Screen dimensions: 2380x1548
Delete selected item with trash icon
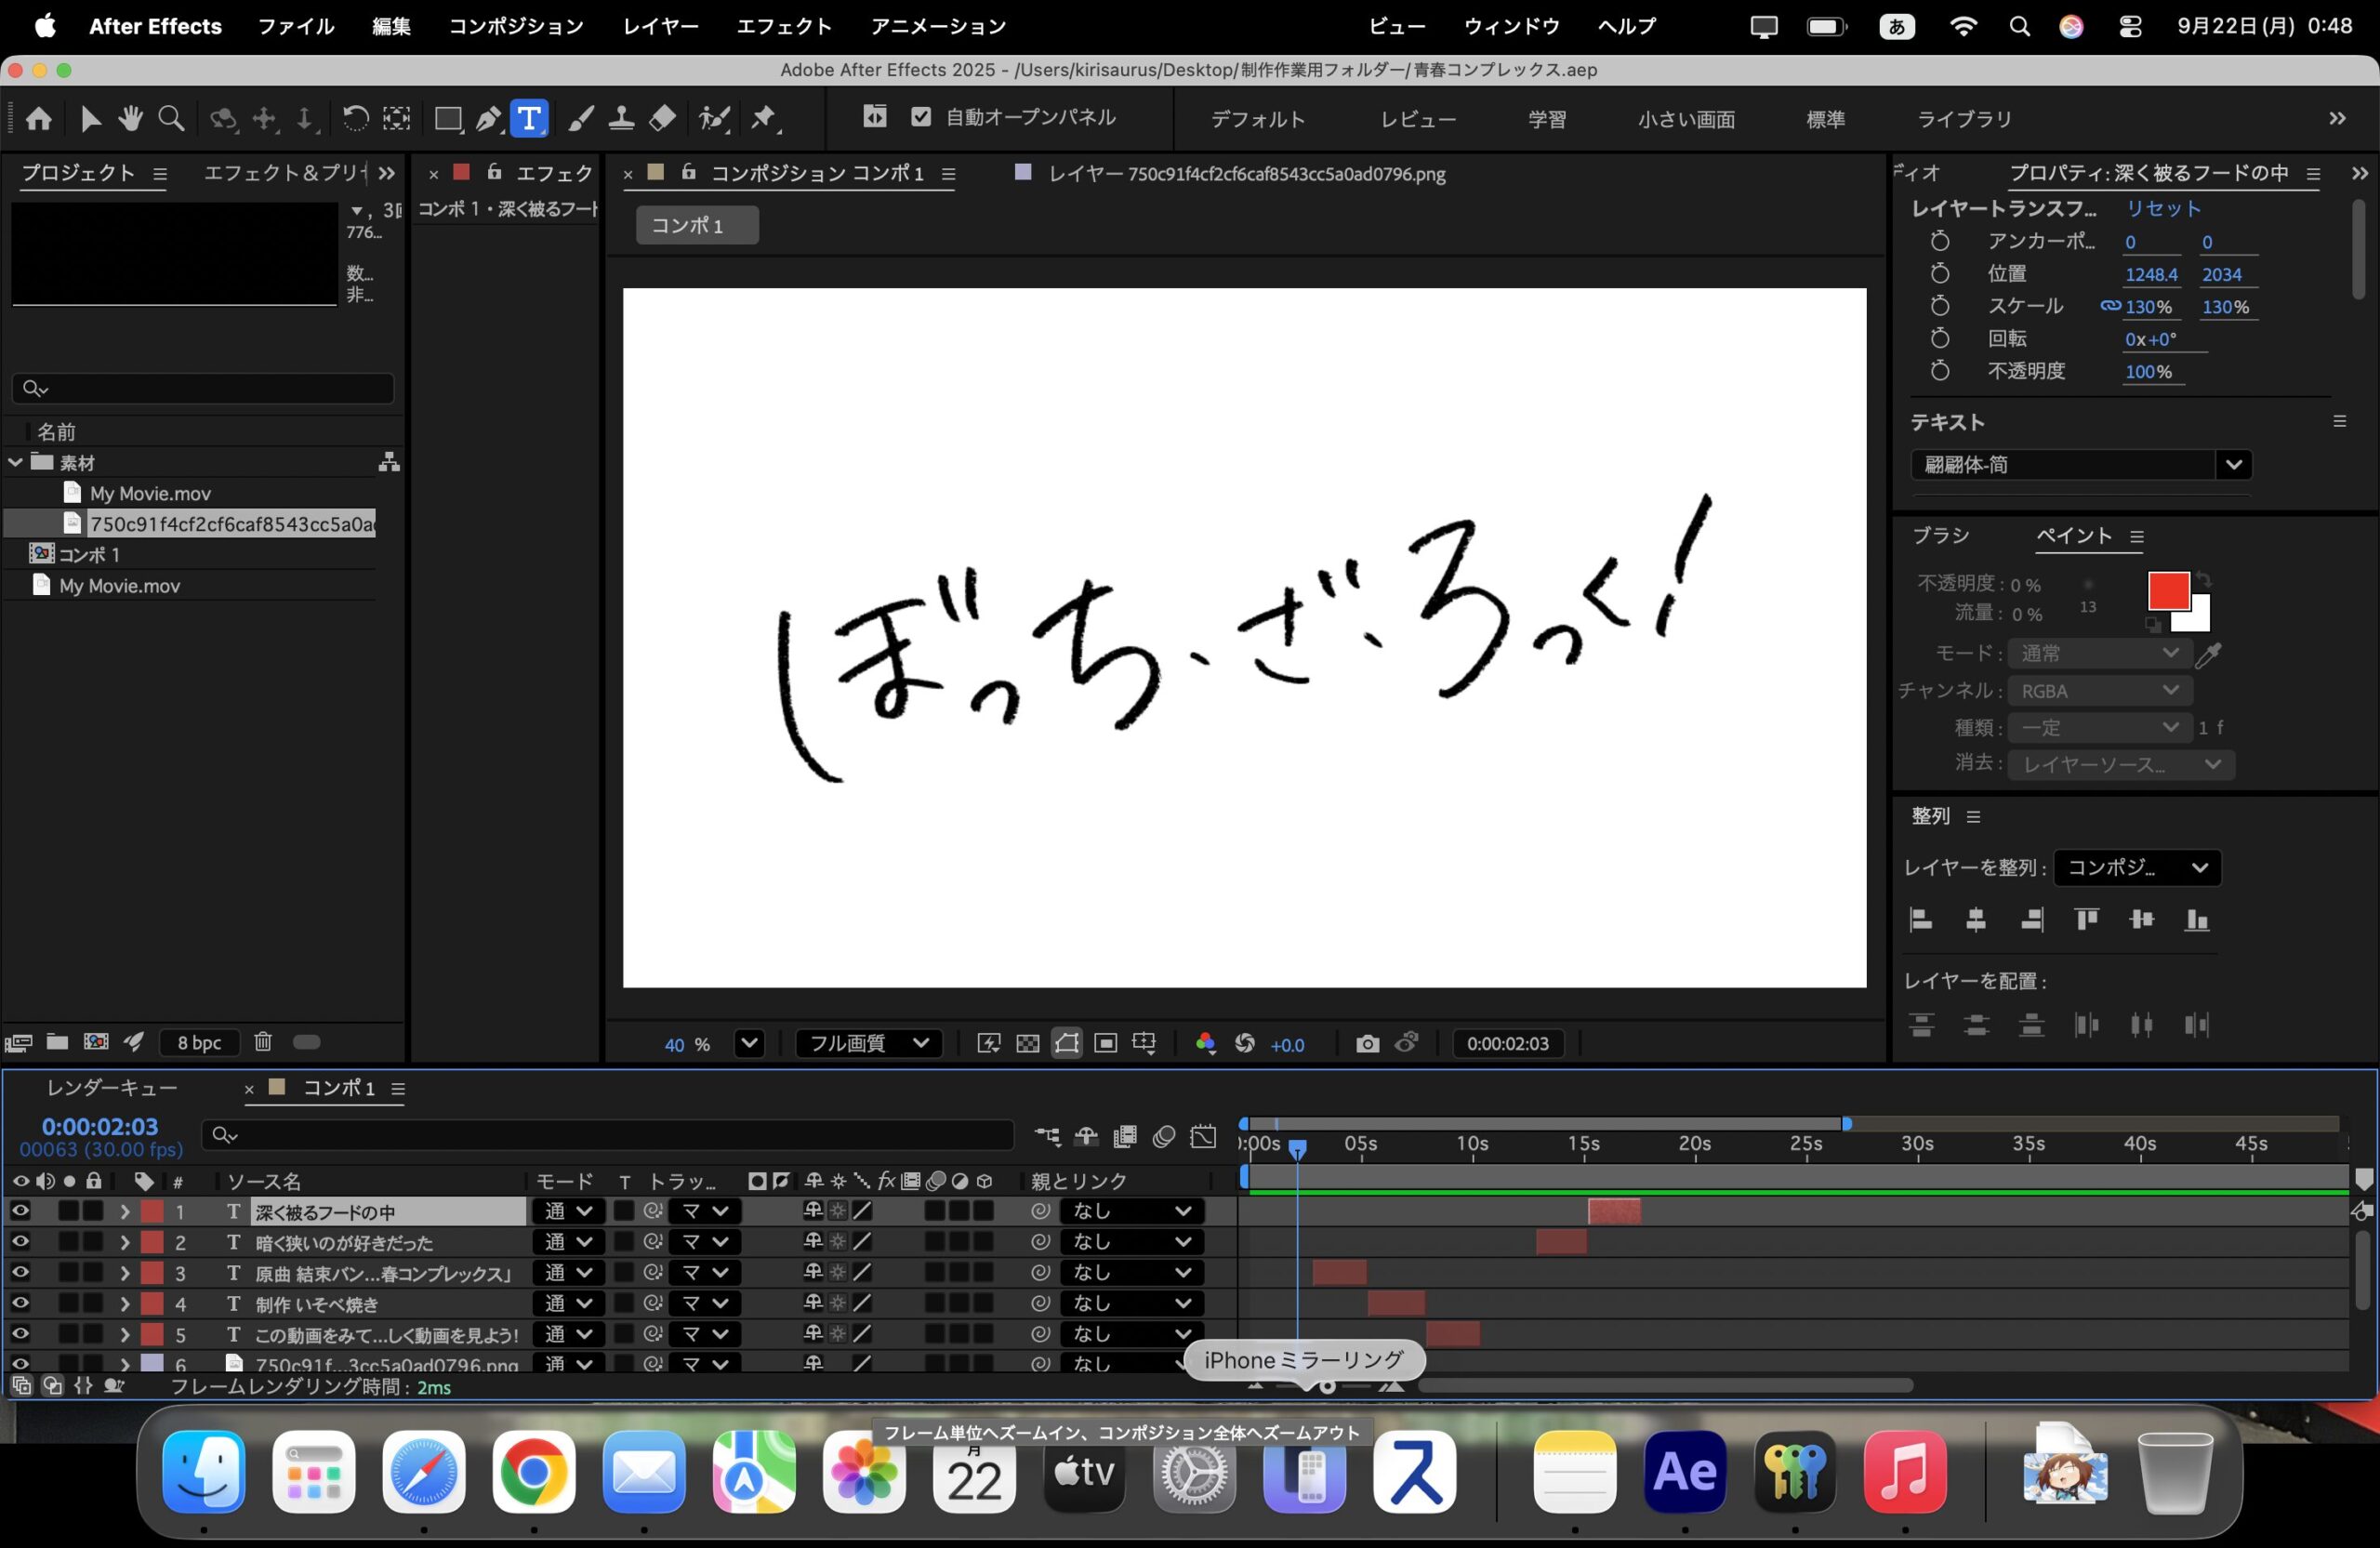262,1042
